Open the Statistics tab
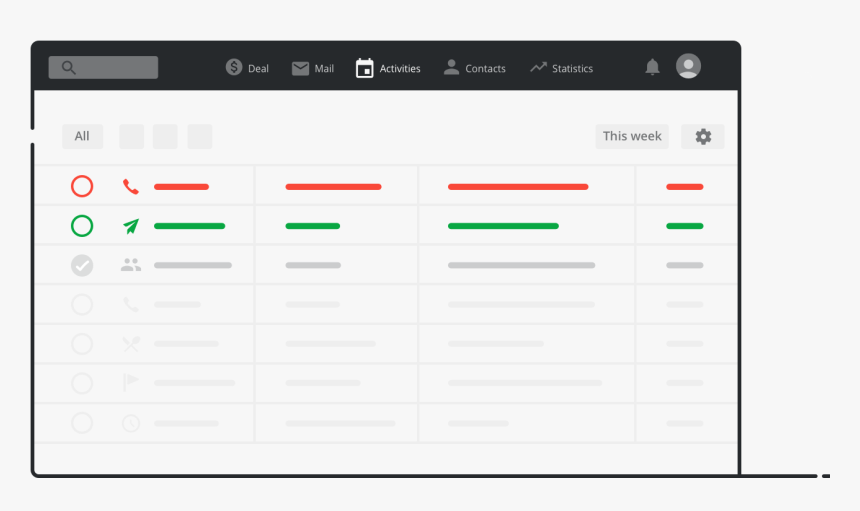The height and width of the screenshot is (511, 860). pos(561,68)
